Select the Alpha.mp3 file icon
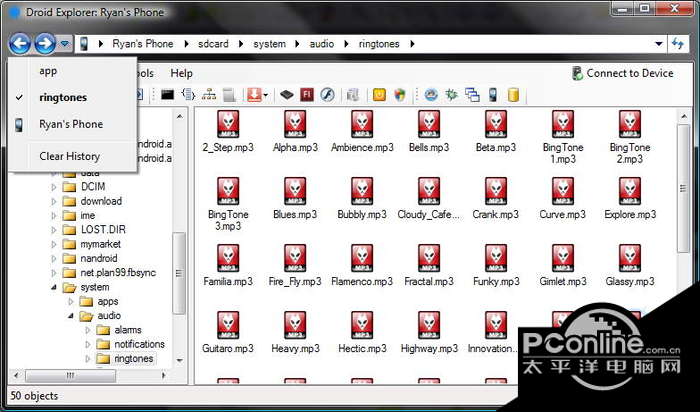 (295, 124)
